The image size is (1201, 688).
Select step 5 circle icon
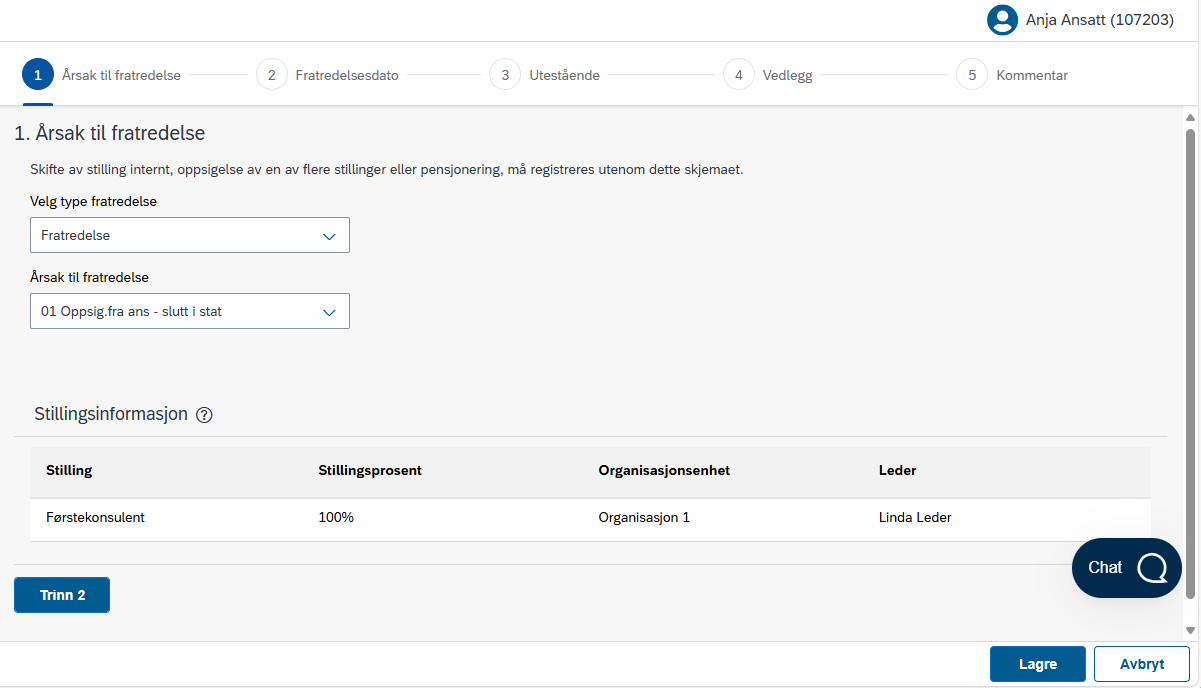tap(972, 75)
